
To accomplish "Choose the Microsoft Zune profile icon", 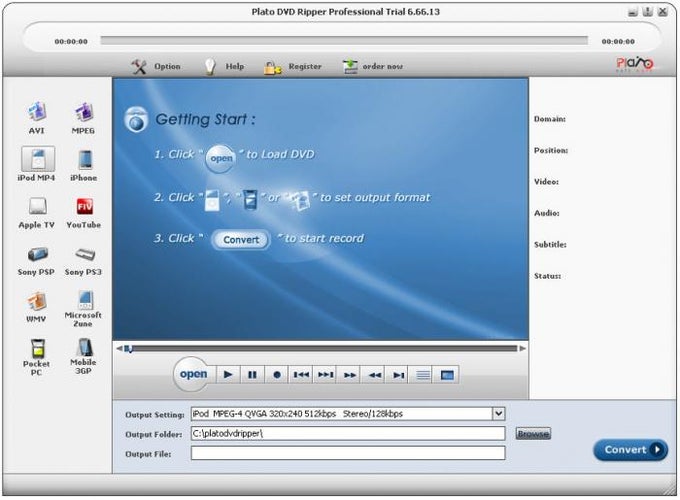I will (x=85, y=300).
